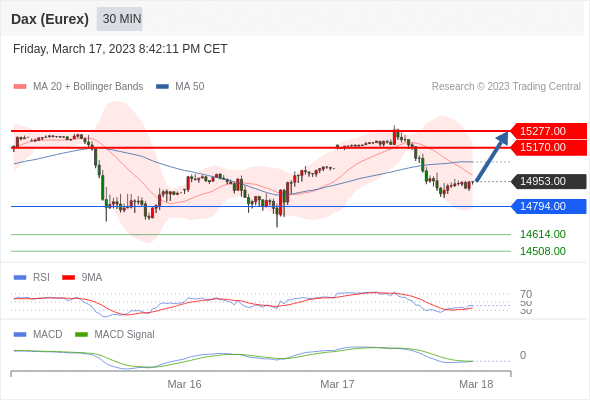Click the MA 50 blue legend swatch
The width and height of the screenshot is (590, 400).
tap(162, 87)
